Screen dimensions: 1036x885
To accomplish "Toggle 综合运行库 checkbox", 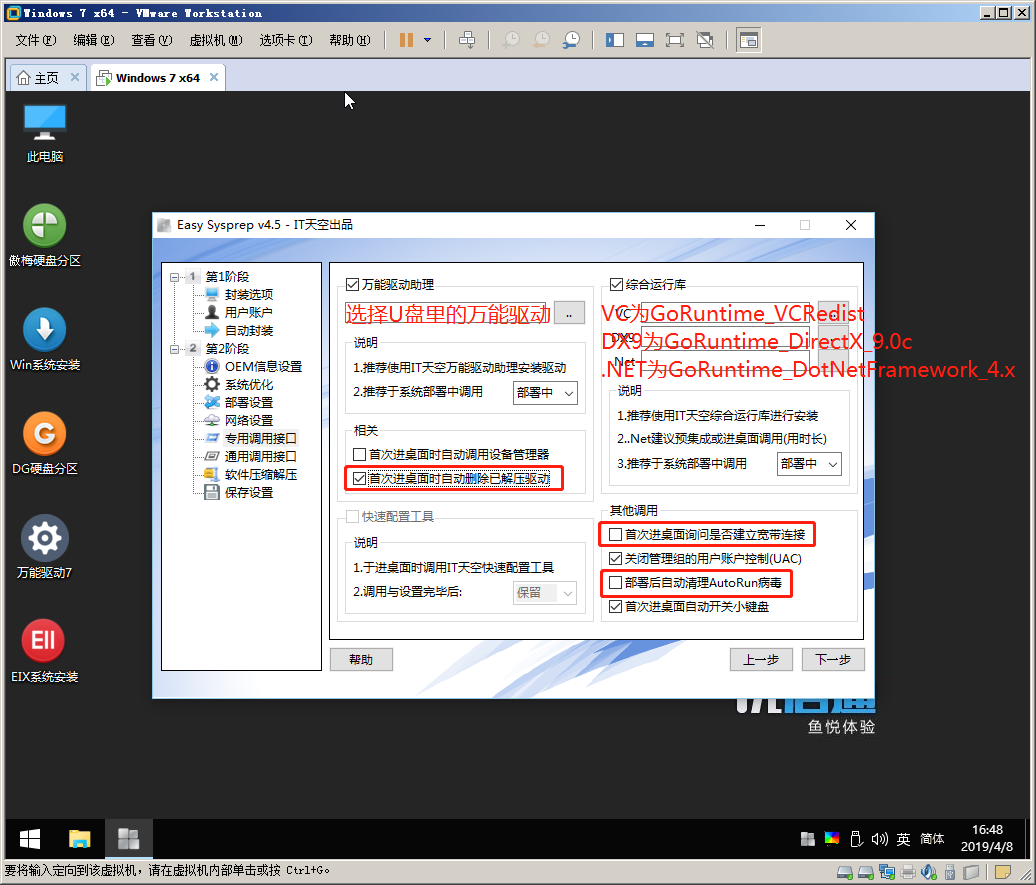I will click(616, 284).
